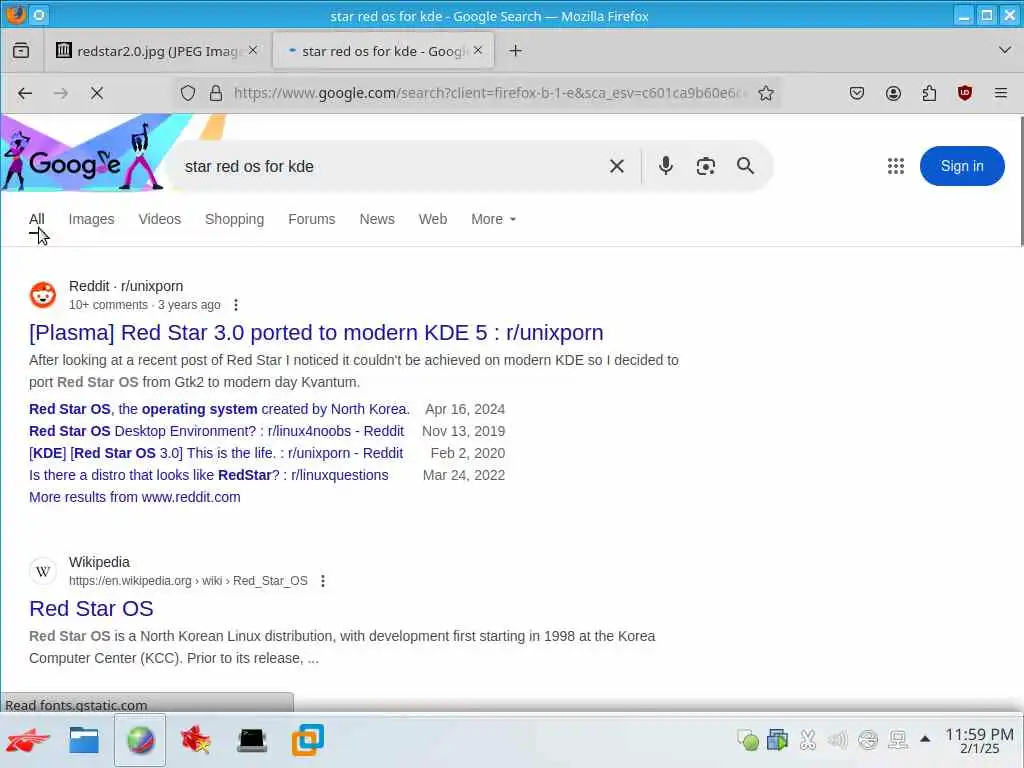This screenshot has width=1024, height=768.
Task: Close the star red os Google tab
Action: point(478,50)
